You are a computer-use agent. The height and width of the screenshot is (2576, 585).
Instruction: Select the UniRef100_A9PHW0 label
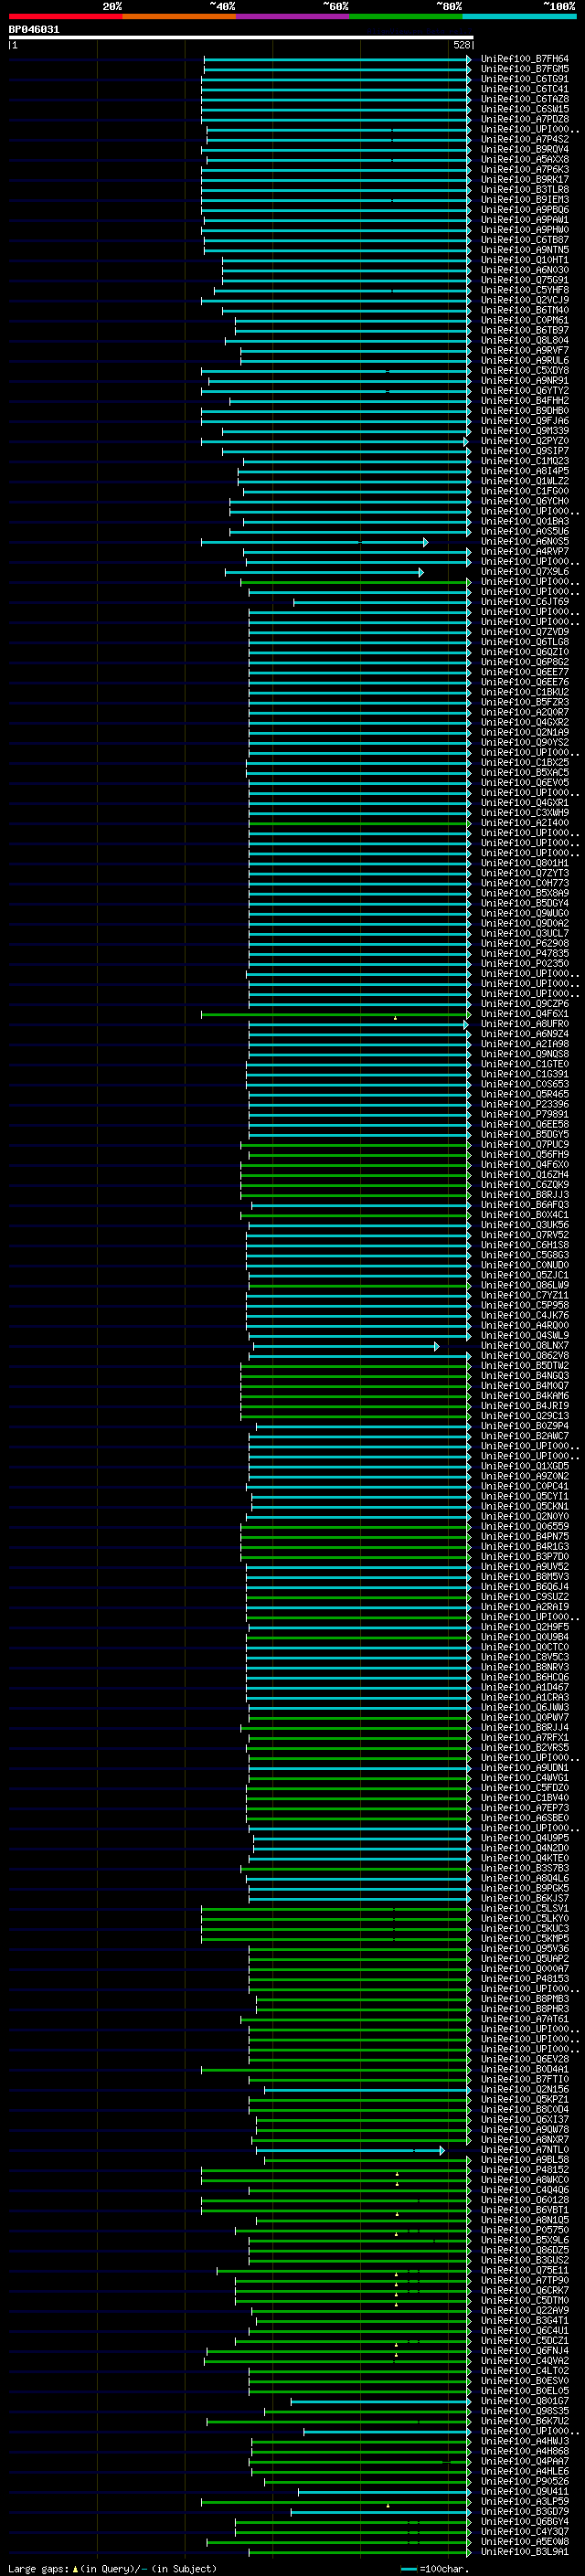pyautogui.click(x=524, y=230)
